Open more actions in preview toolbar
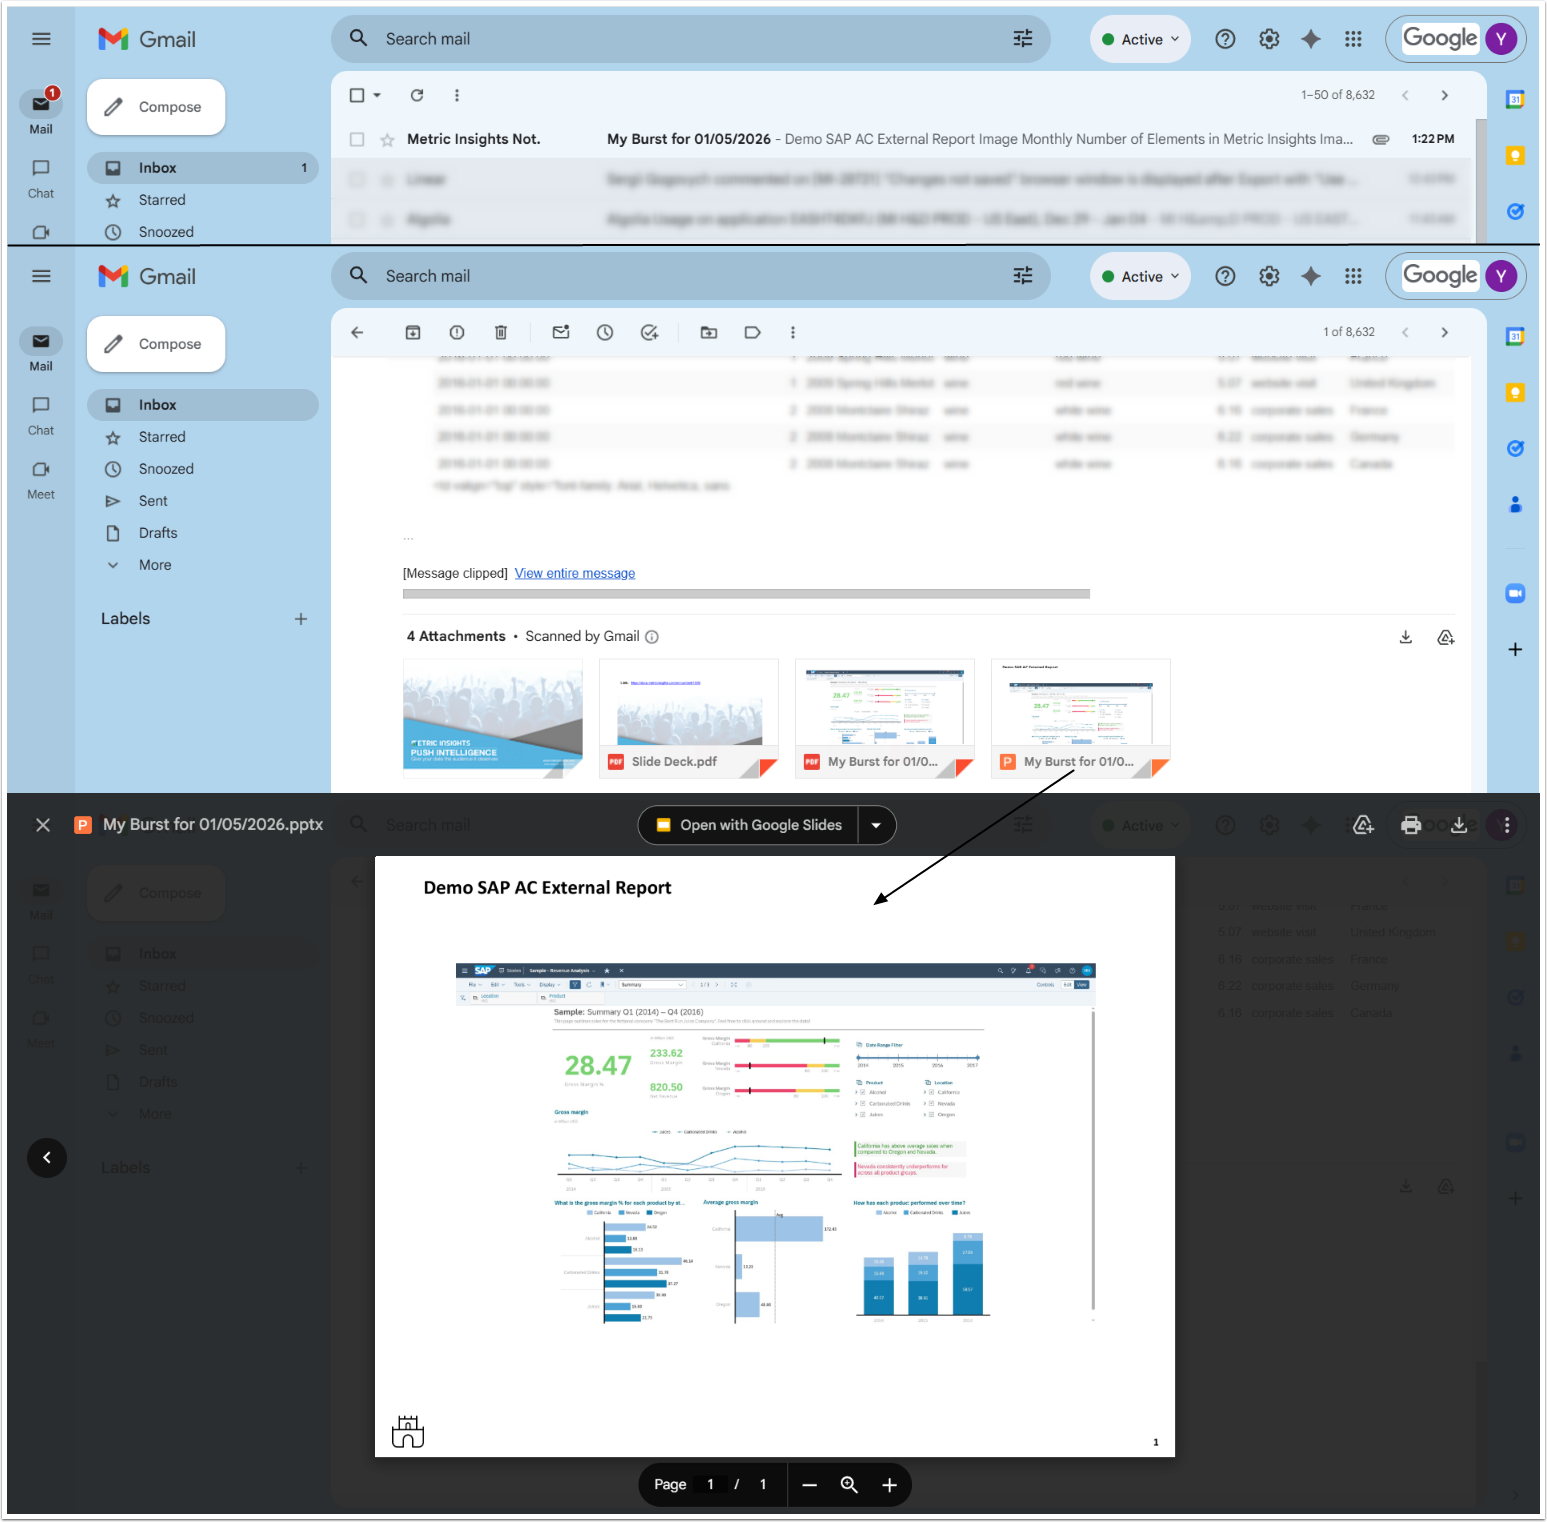 point(1507,825)
